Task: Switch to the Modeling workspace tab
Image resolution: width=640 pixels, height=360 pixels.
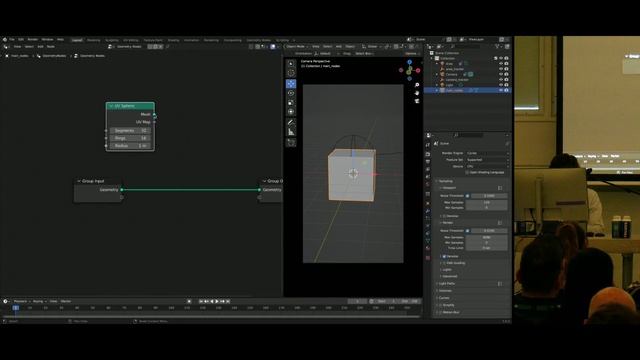Action: (93, 40)
